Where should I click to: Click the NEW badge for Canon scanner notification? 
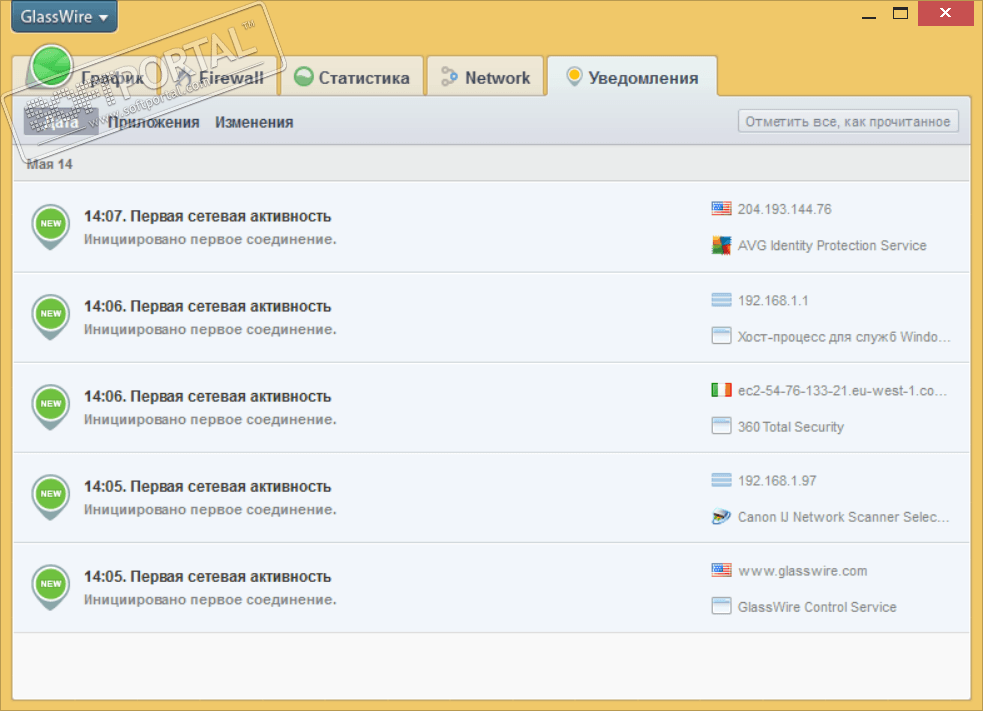tap(51, 497)
